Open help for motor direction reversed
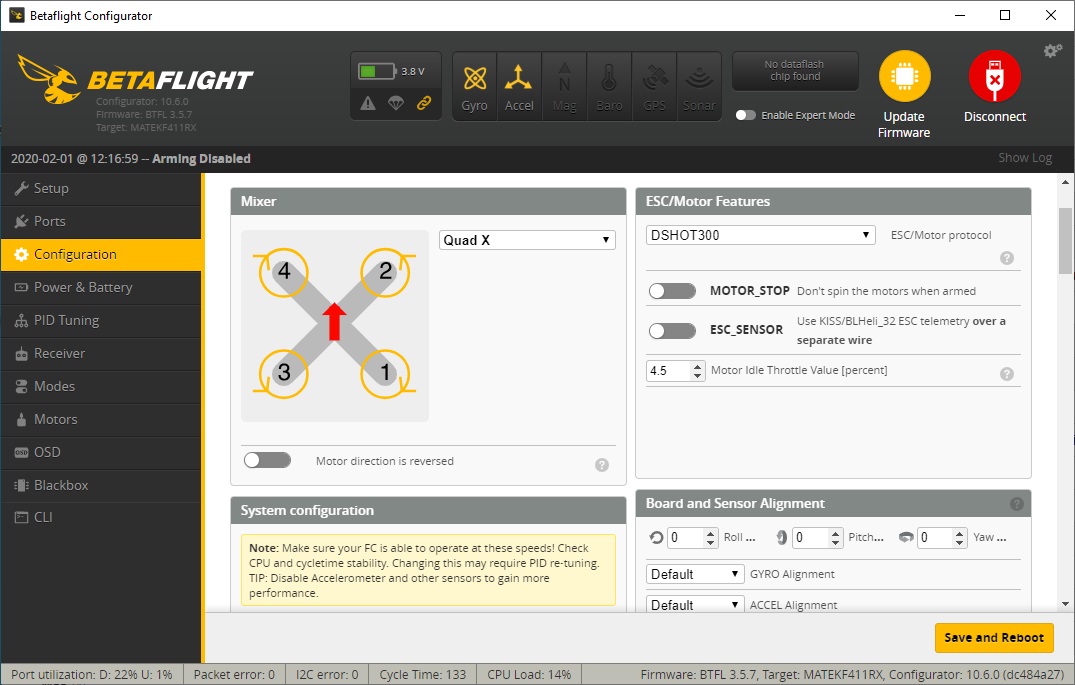 click(602, 465)
